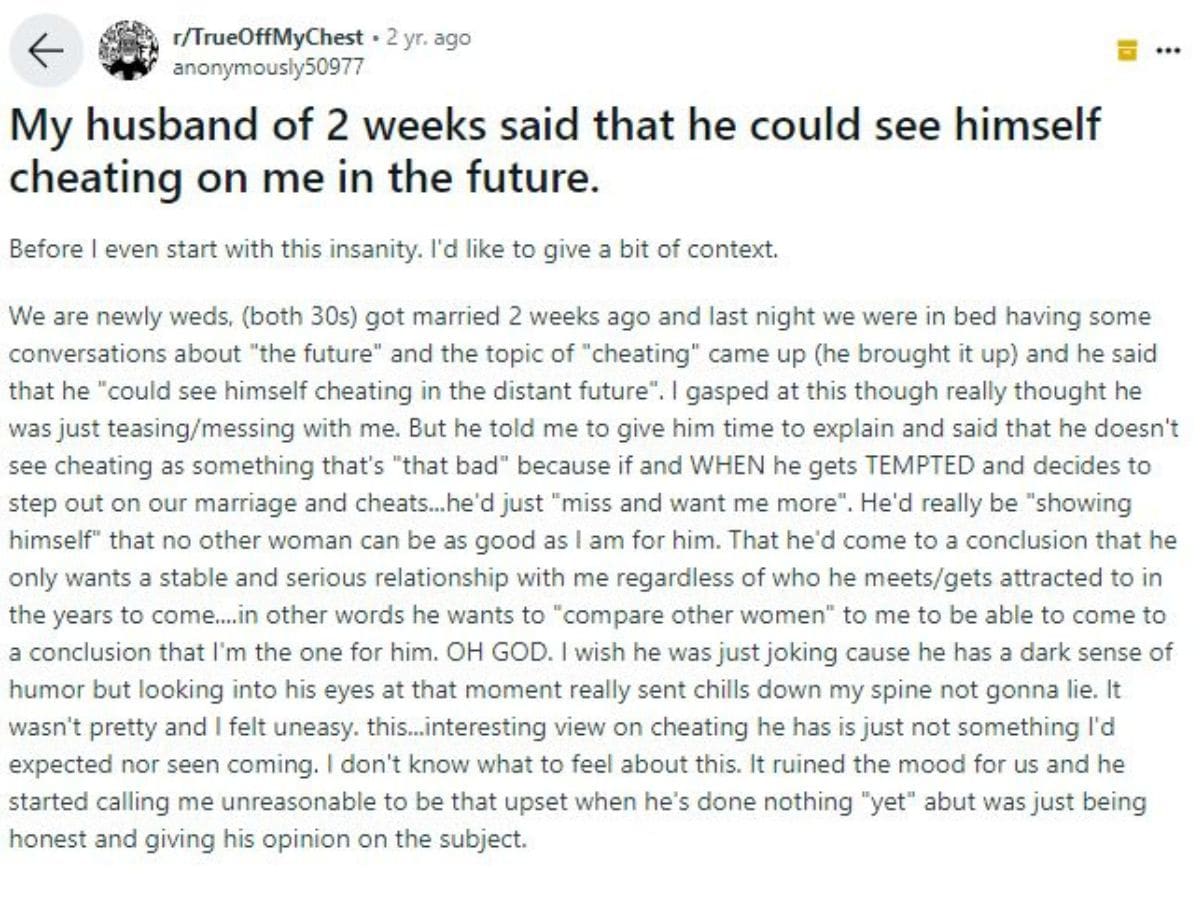Image resolution: width=1200 pixels, height=900 pixels.
Task: Open anonymously50977 user profile
Action: click(267, 66)
